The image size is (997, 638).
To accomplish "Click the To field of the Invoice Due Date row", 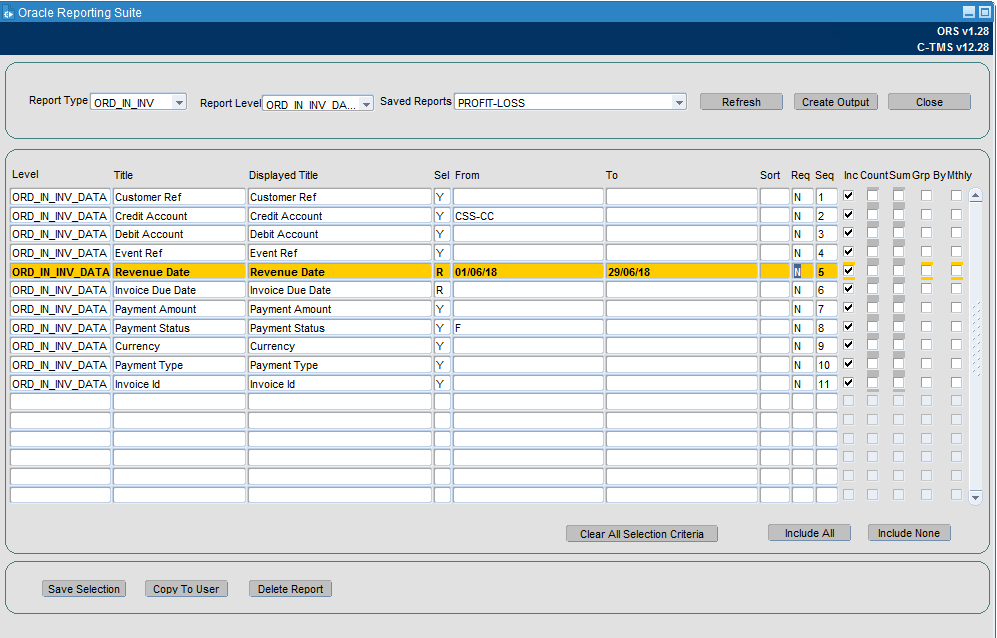I will coord(682,290).
